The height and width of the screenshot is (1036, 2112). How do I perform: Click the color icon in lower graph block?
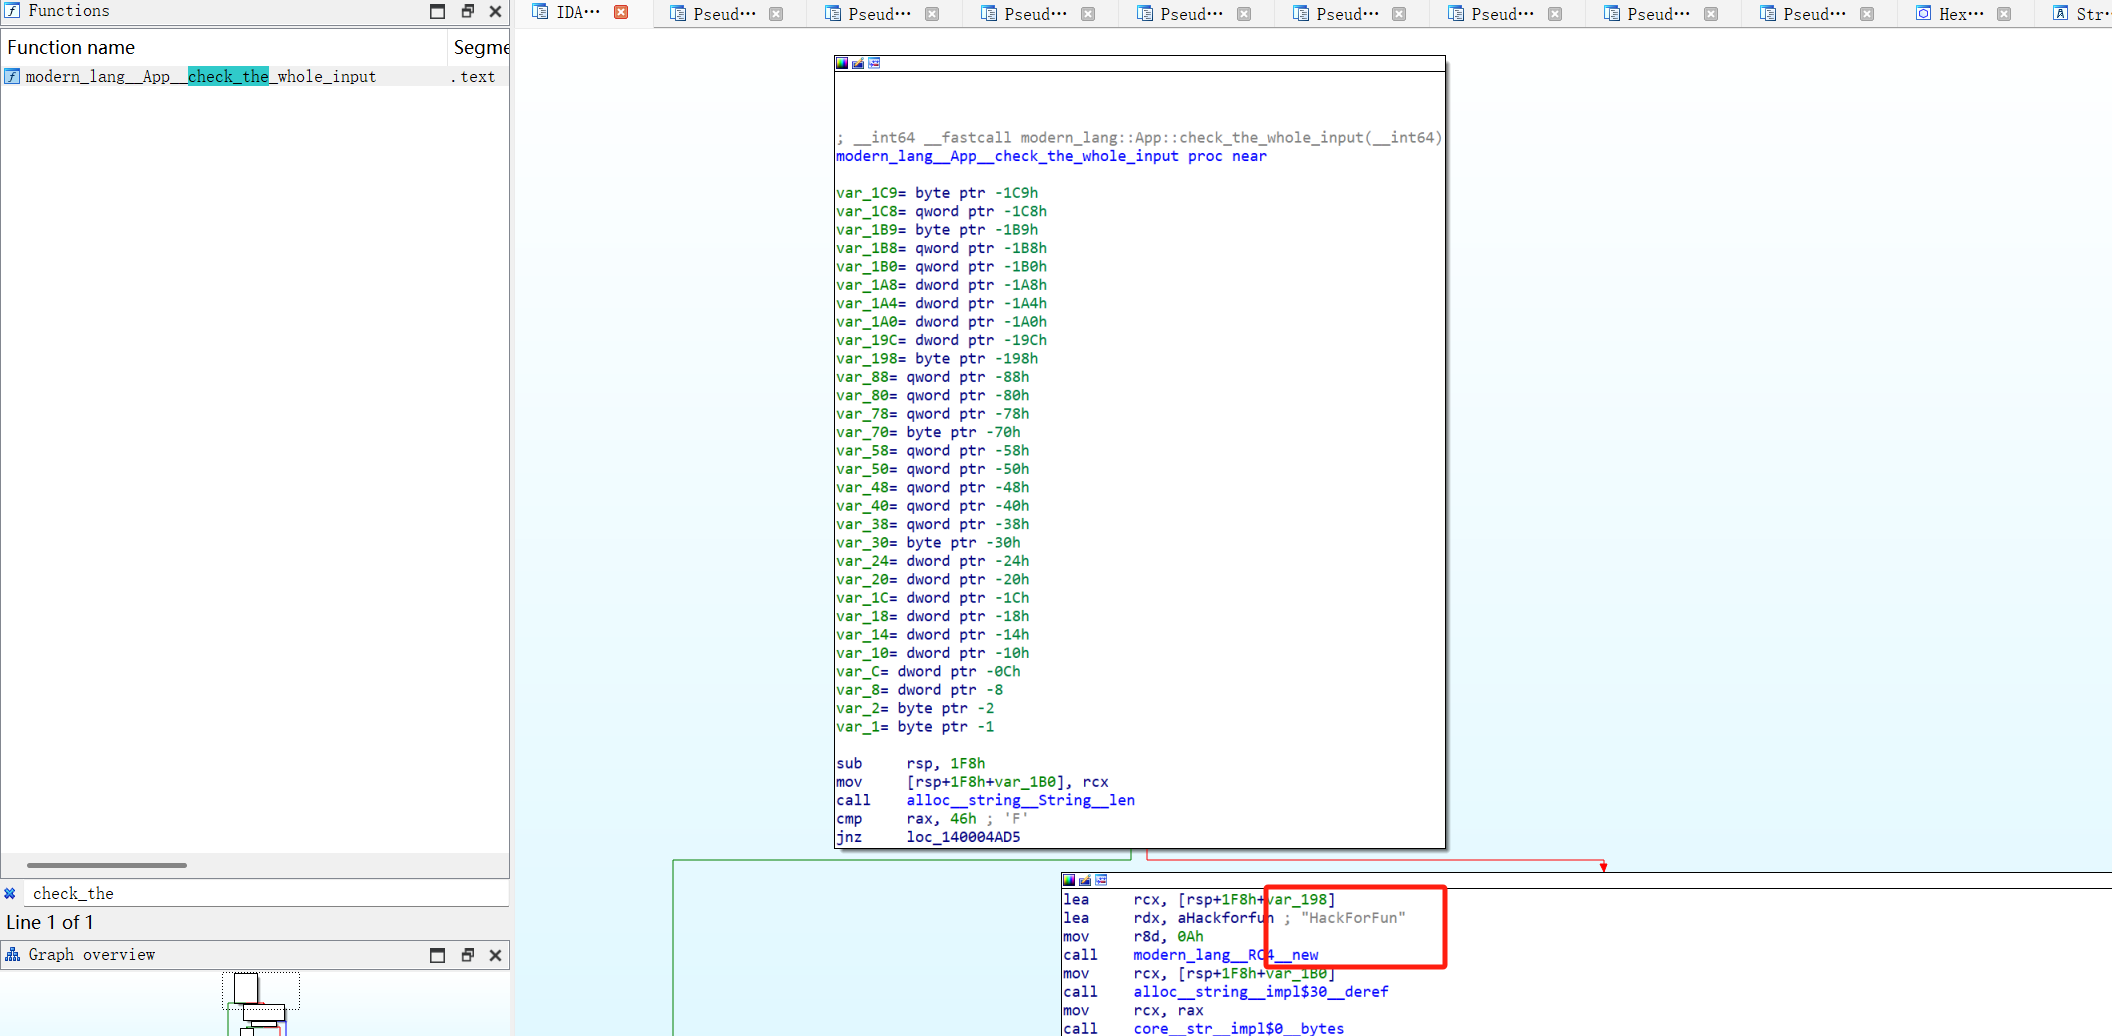(x=1069, y=880)
